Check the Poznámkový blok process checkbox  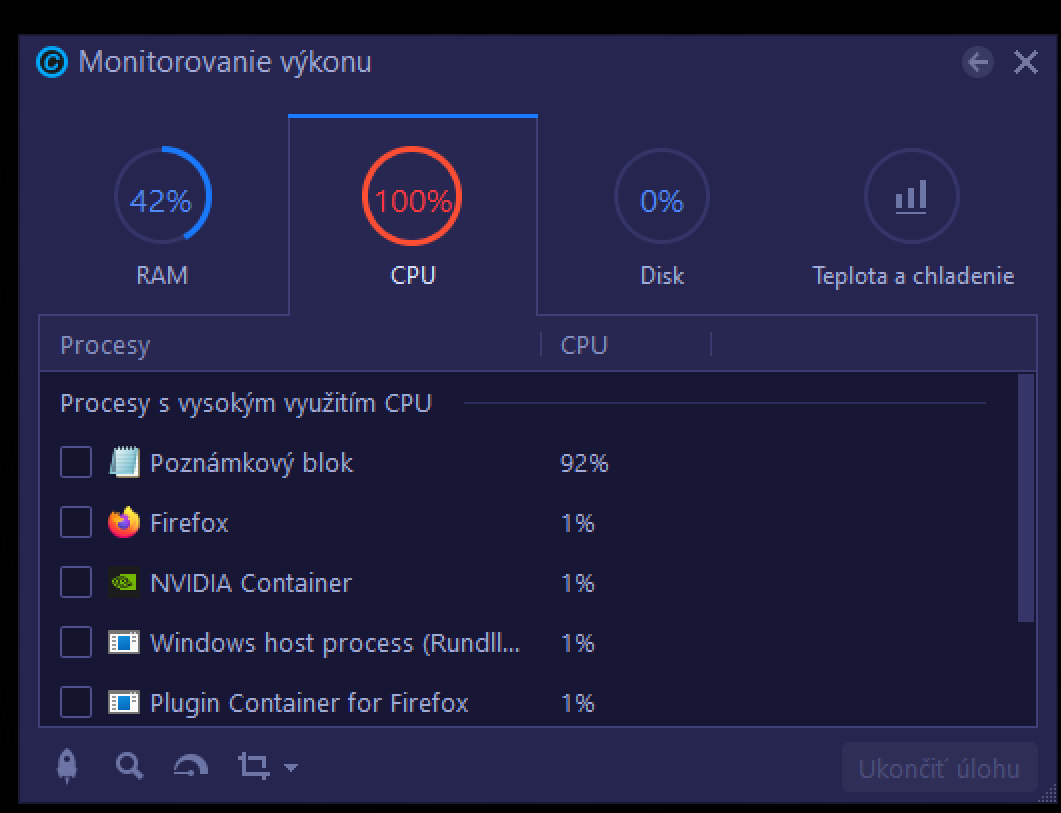(x=76, y=463)
